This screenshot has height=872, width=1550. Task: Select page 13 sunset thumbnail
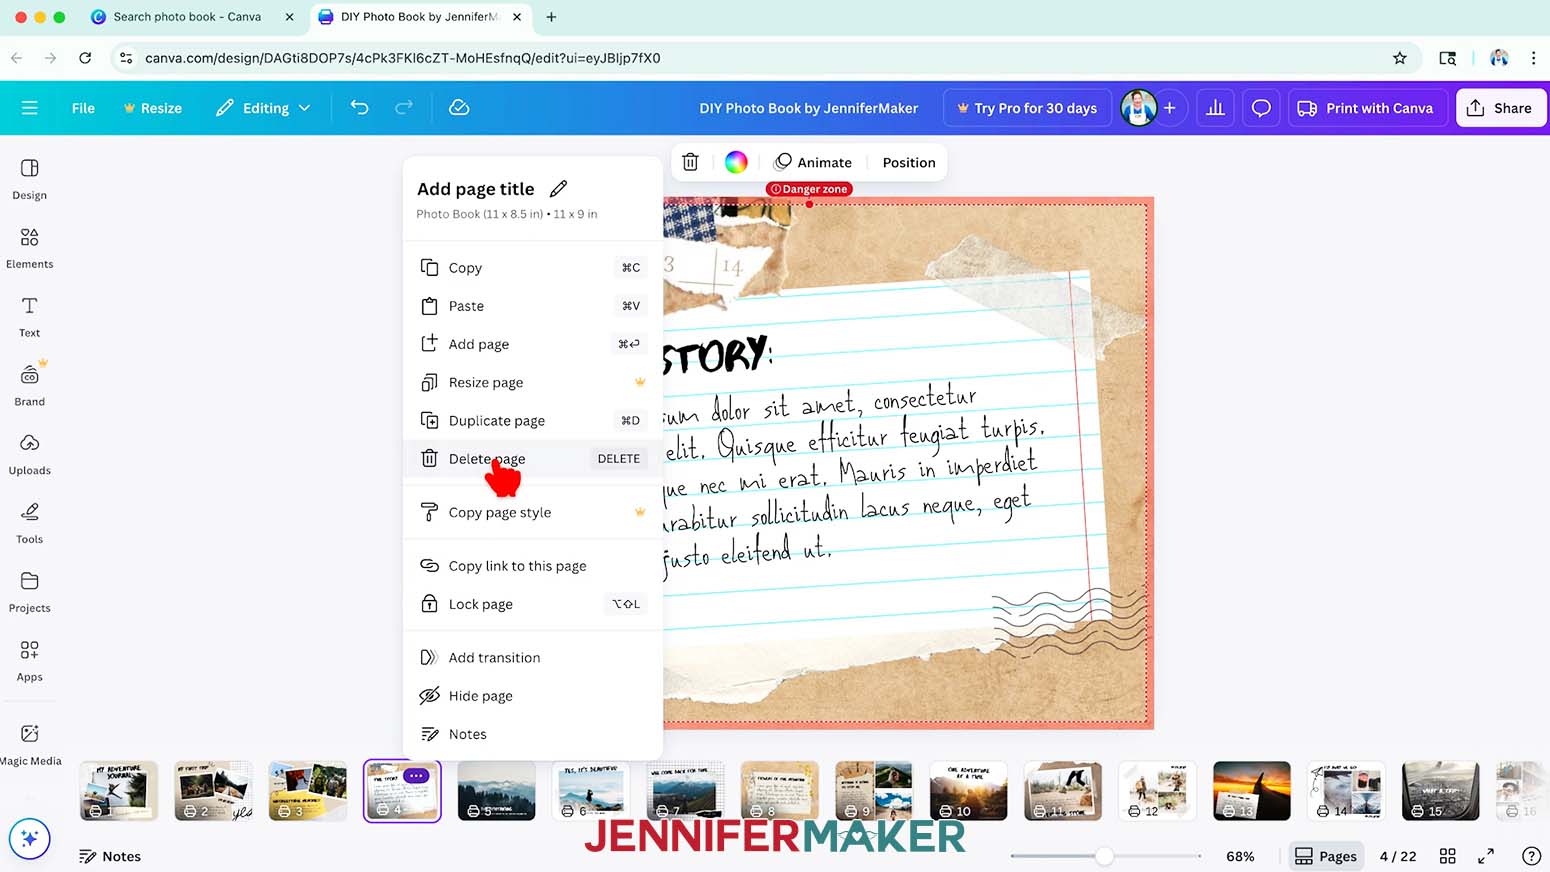[x=1252, y=791]
